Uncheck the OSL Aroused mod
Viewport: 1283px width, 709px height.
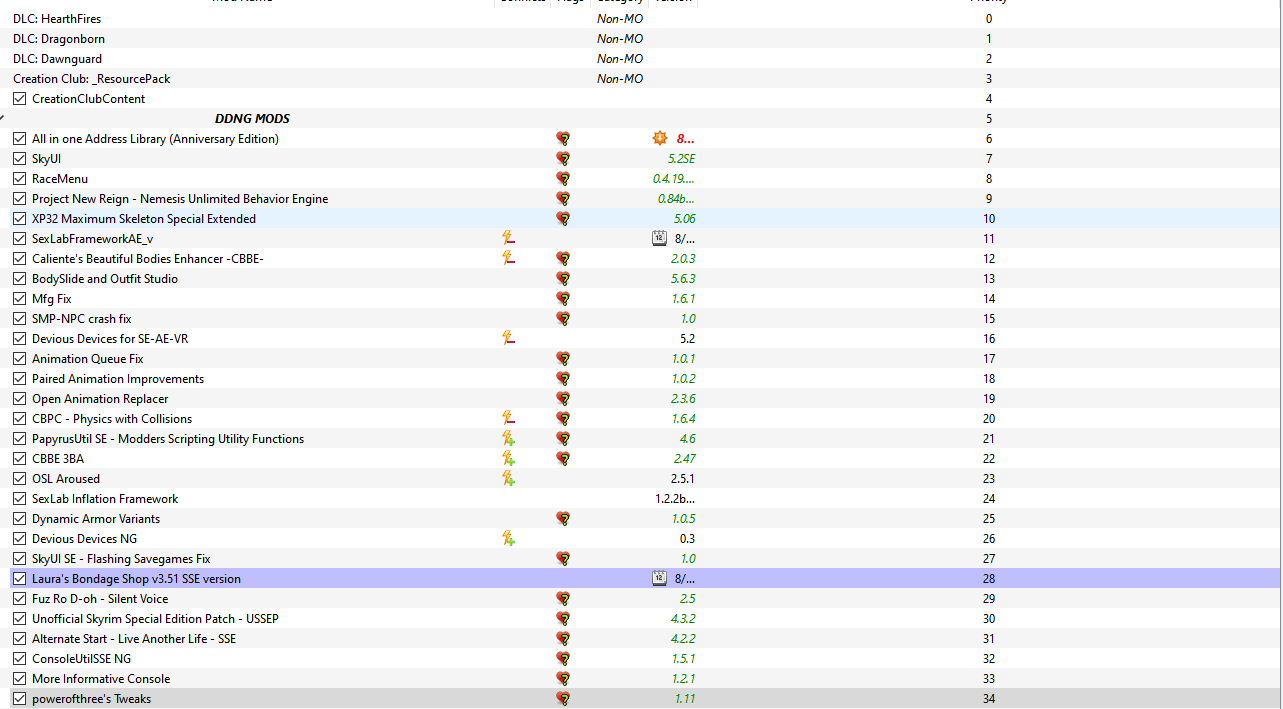[x=20, y=479]
